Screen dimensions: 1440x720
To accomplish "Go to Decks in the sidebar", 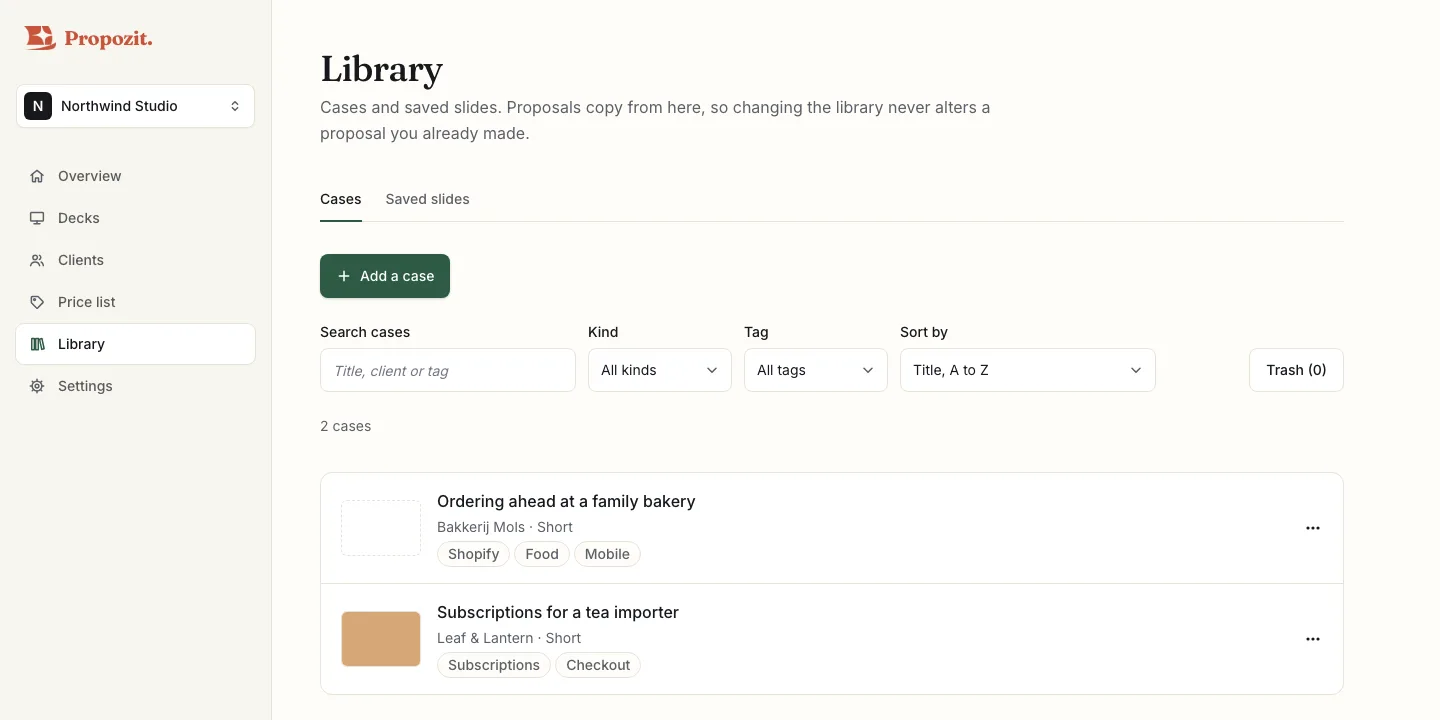I will [x=135, y=218].
